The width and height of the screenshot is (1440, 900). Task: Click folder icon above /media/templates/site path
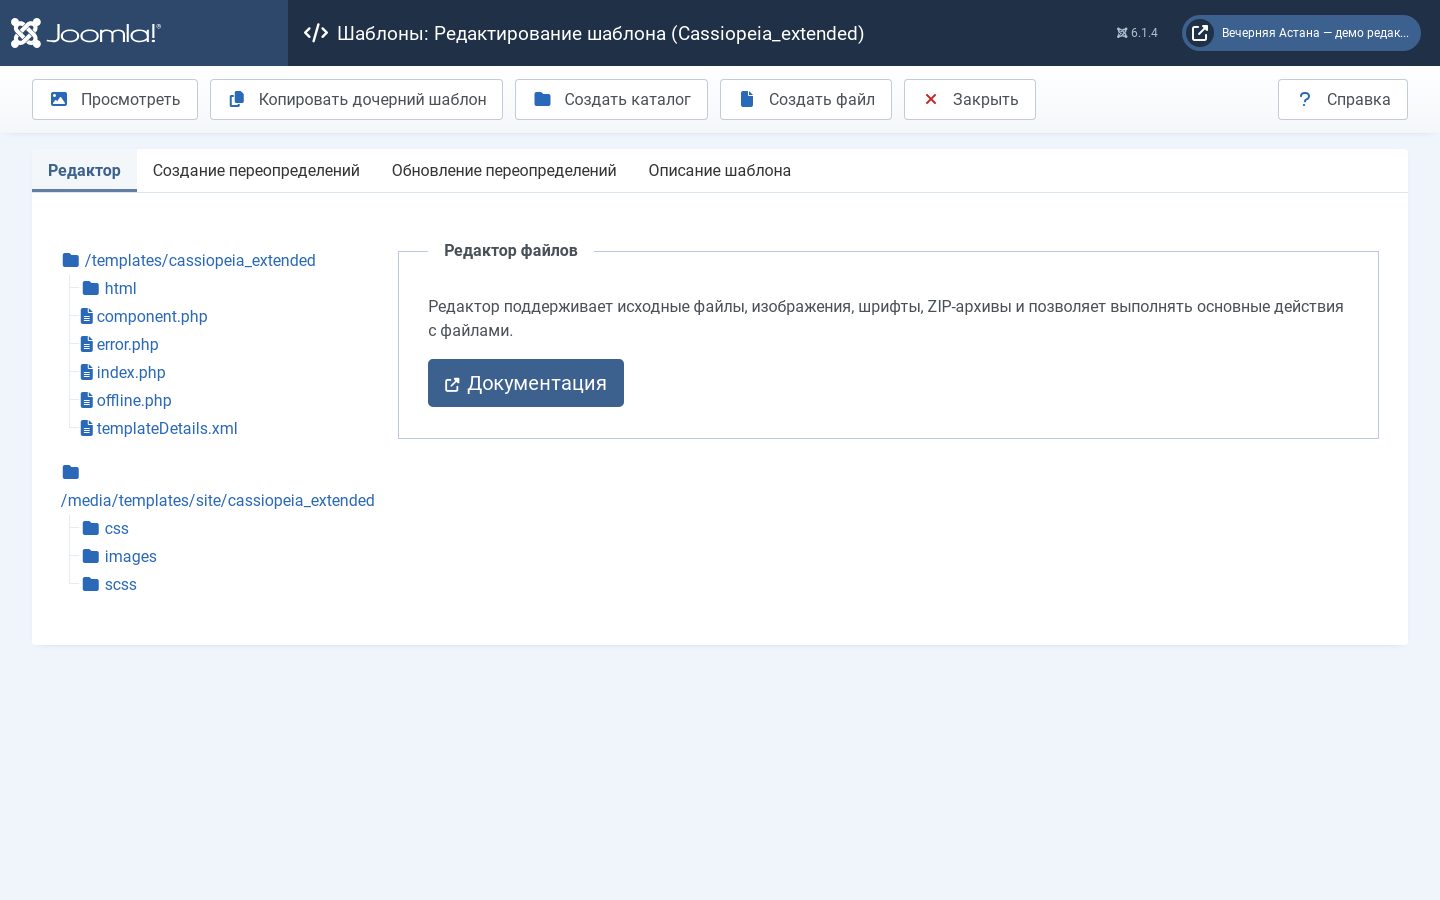coord(71,472)
